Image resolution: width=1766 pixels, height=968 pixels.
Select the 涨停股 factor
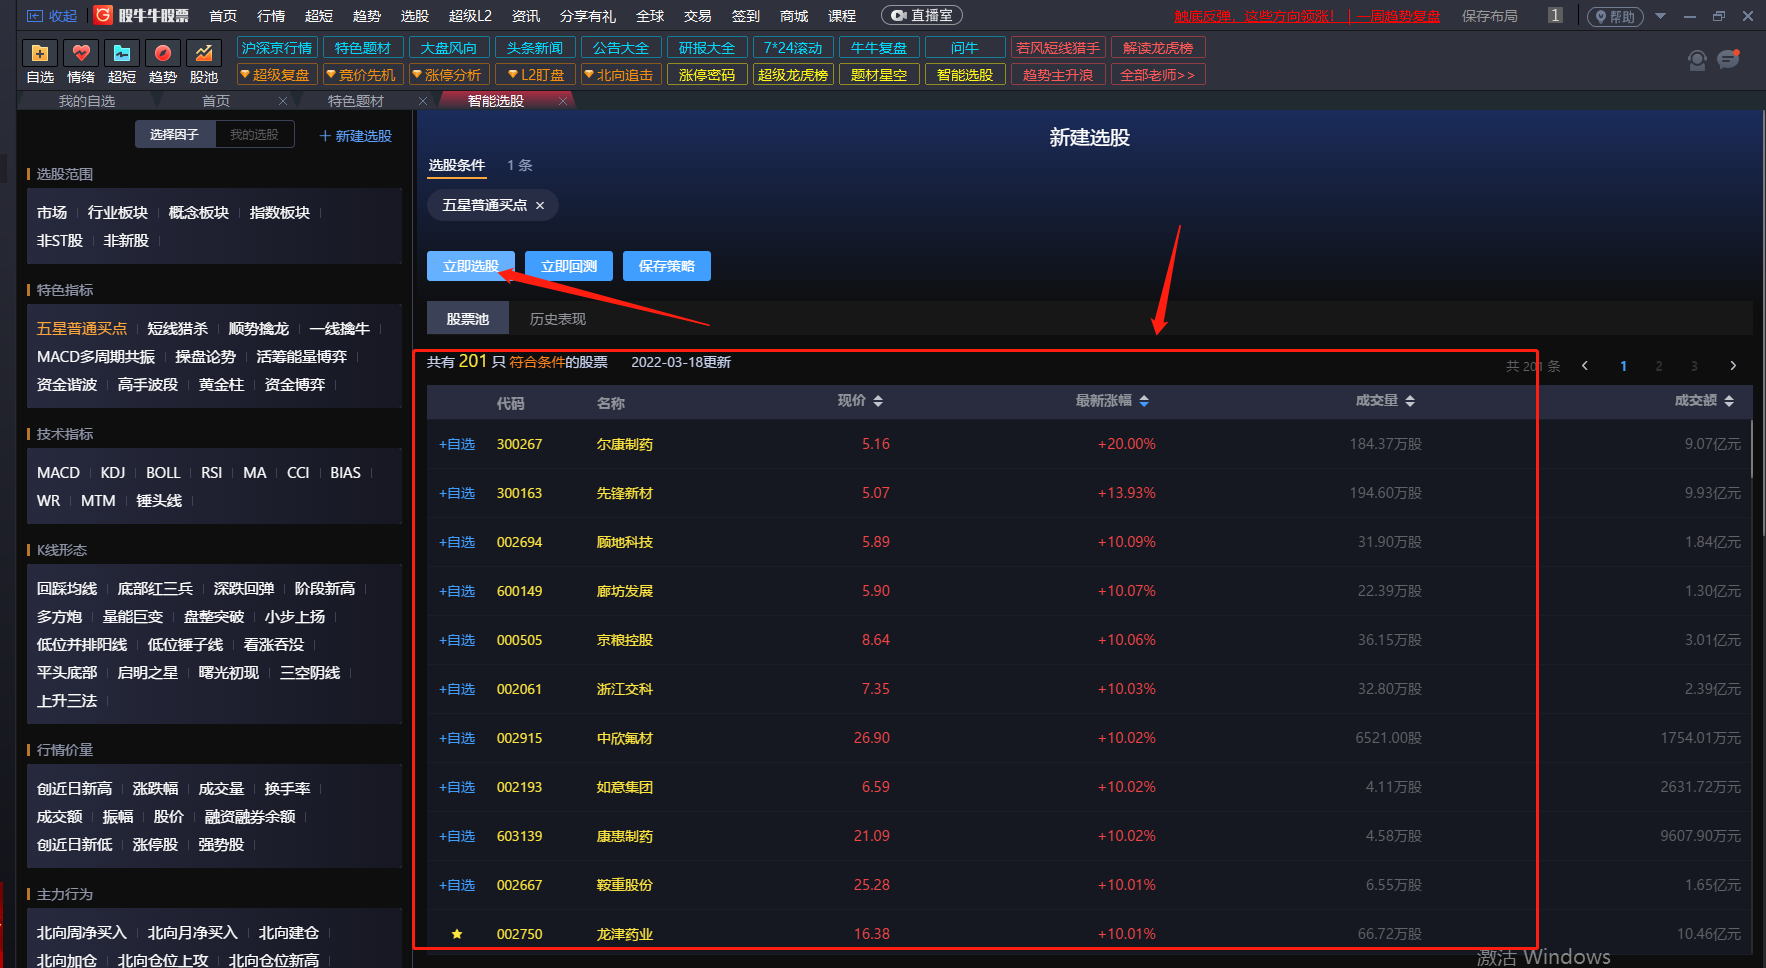coord(155,845)
